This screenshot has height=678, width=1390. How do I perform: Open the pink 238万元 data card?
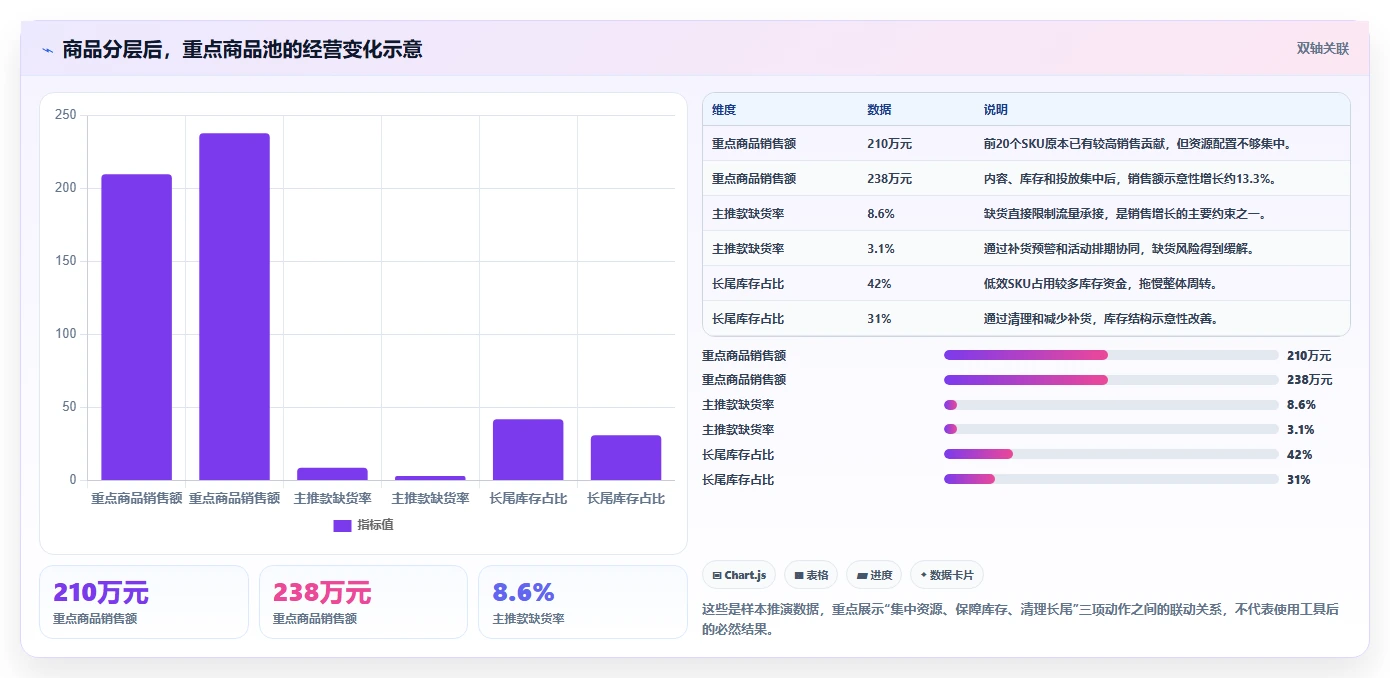tap(363, 602)
